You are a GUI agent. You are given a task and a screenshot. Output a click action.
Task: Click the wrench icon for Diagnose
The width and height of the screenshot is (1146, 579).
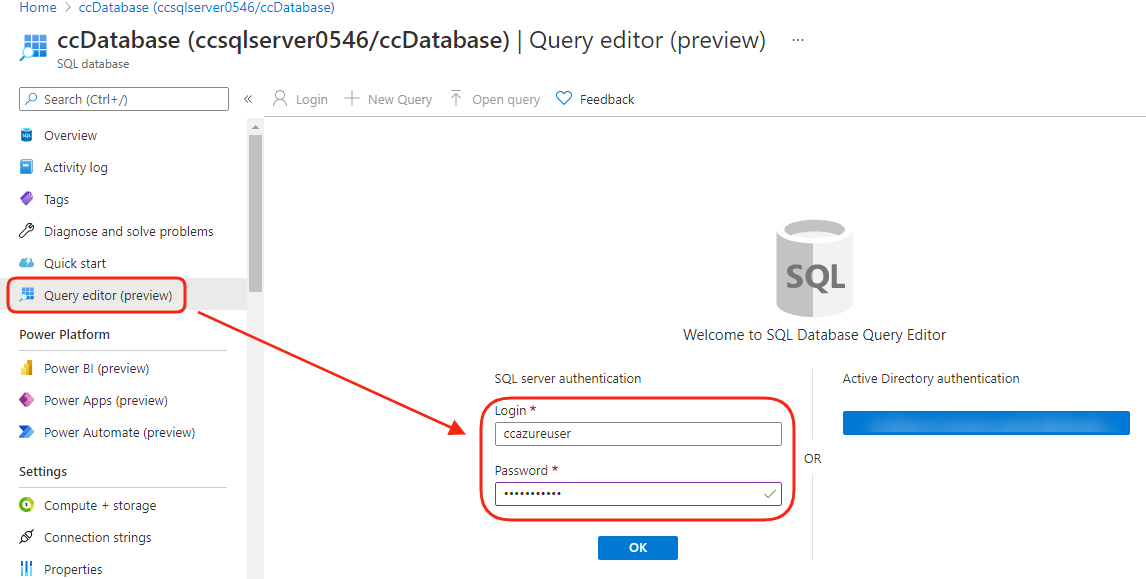point(27,231)
